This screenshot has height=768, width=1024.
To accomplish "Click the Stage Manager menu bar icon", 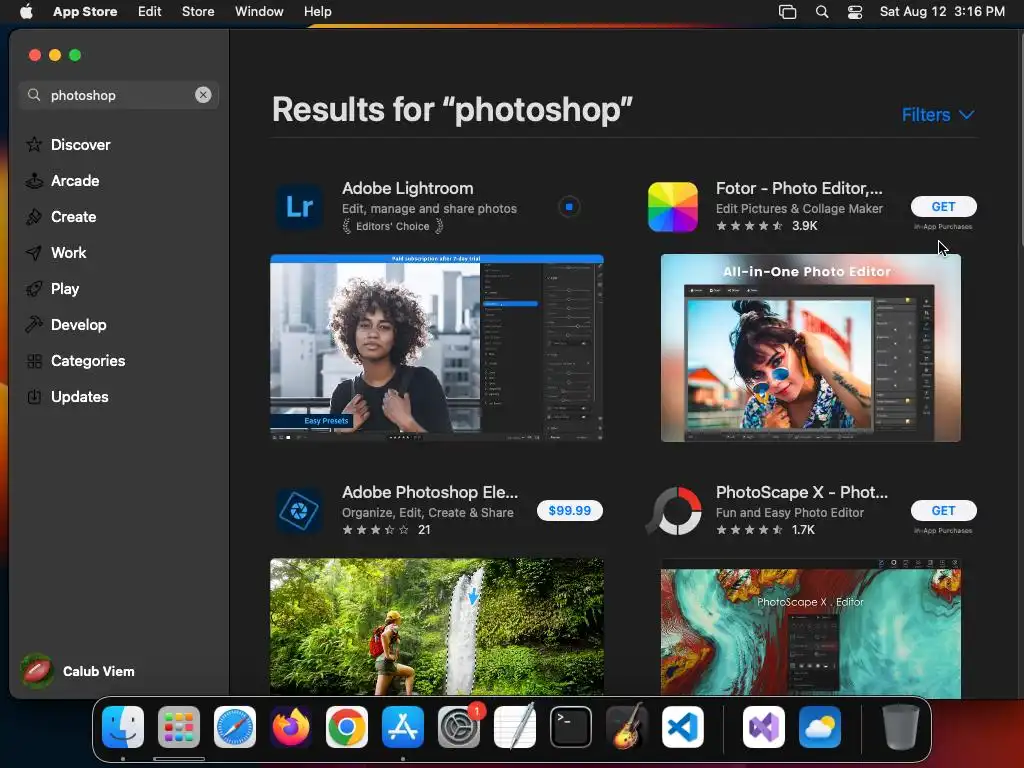I will click(788, 12).
